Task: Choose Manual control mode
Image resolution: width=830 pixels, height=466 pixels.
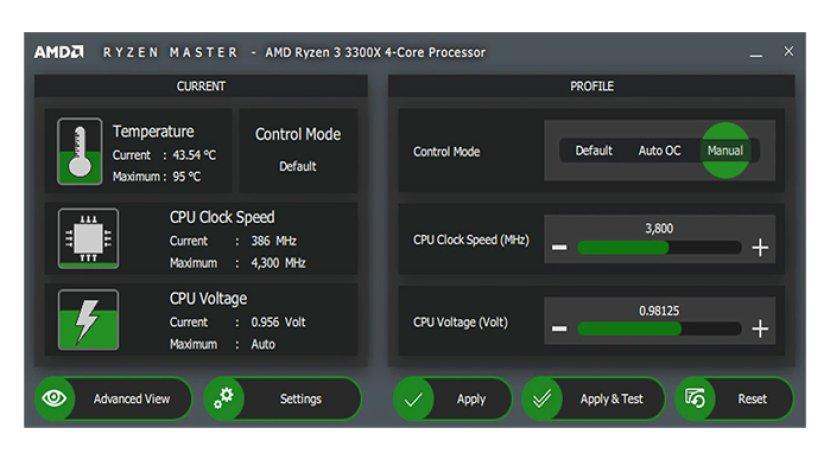Action: point(725,151)
